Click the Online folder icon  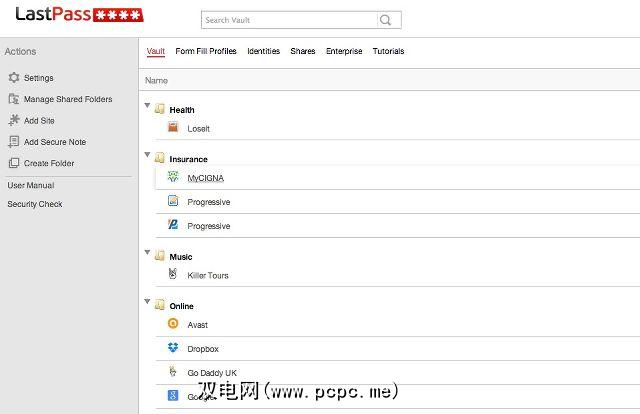click(x=160, y=305)
